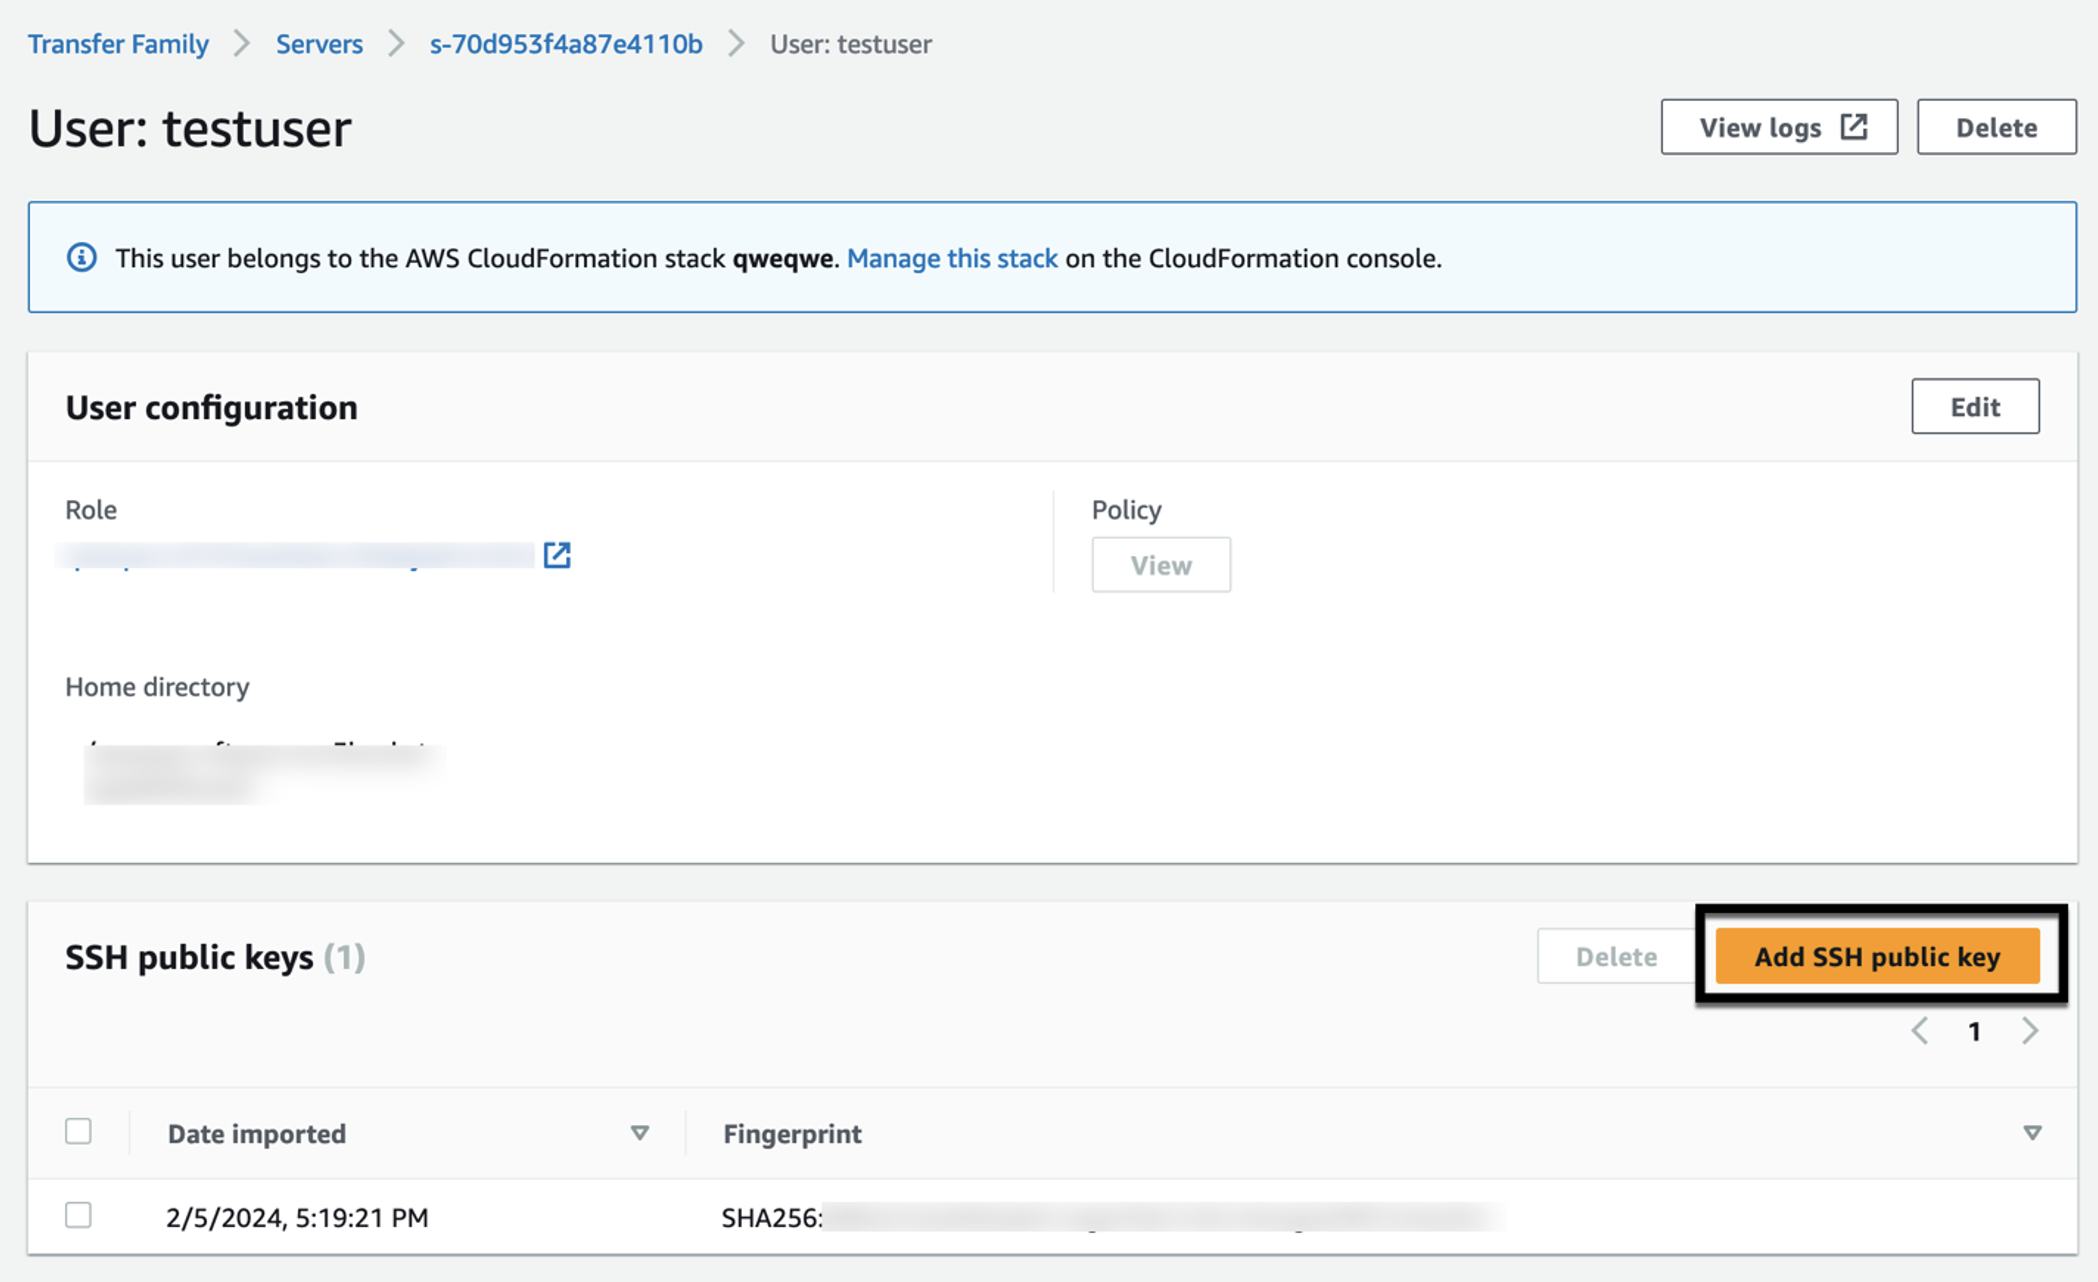2098x1282 pixels.
Task: Click the info icon in the CloudFormation banner
Action: pos(82,257)
